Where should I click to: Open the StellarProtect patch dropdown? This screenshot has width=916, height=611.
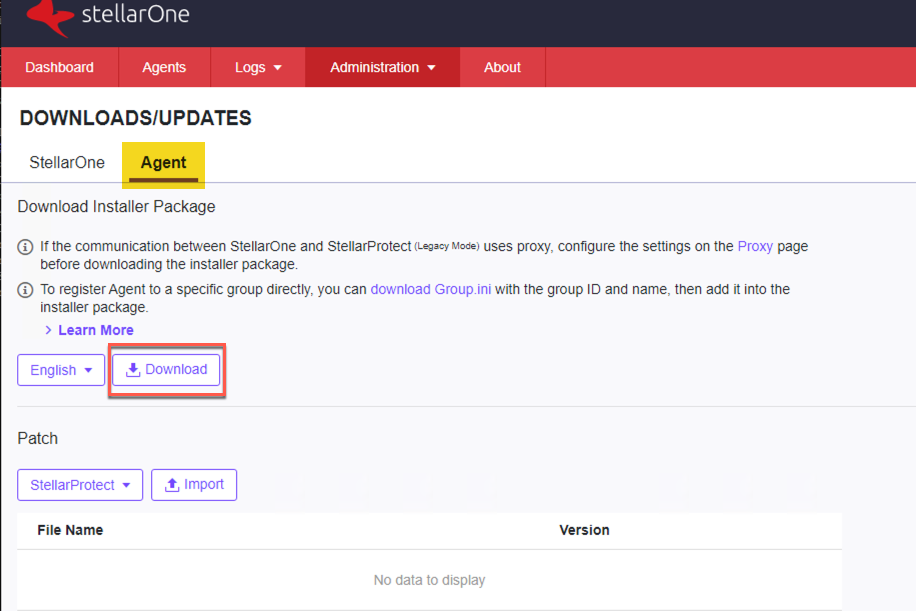[80, 485]
